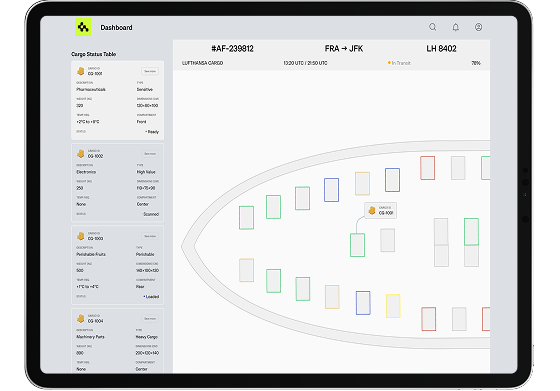Viewport: 560px width, 391px height.
Task: Open notifications with the bell icon
Action: [455, 27]
